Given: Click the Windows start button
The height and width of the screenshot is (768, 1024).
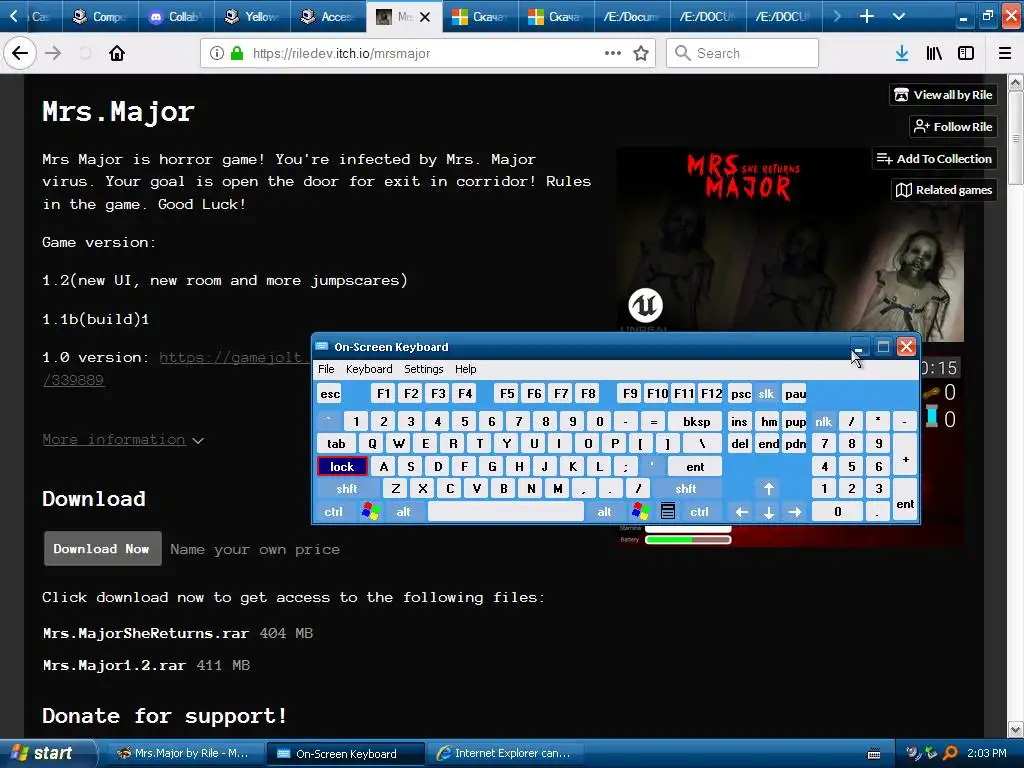Looking at the screenshot, I should pos(46,753).
